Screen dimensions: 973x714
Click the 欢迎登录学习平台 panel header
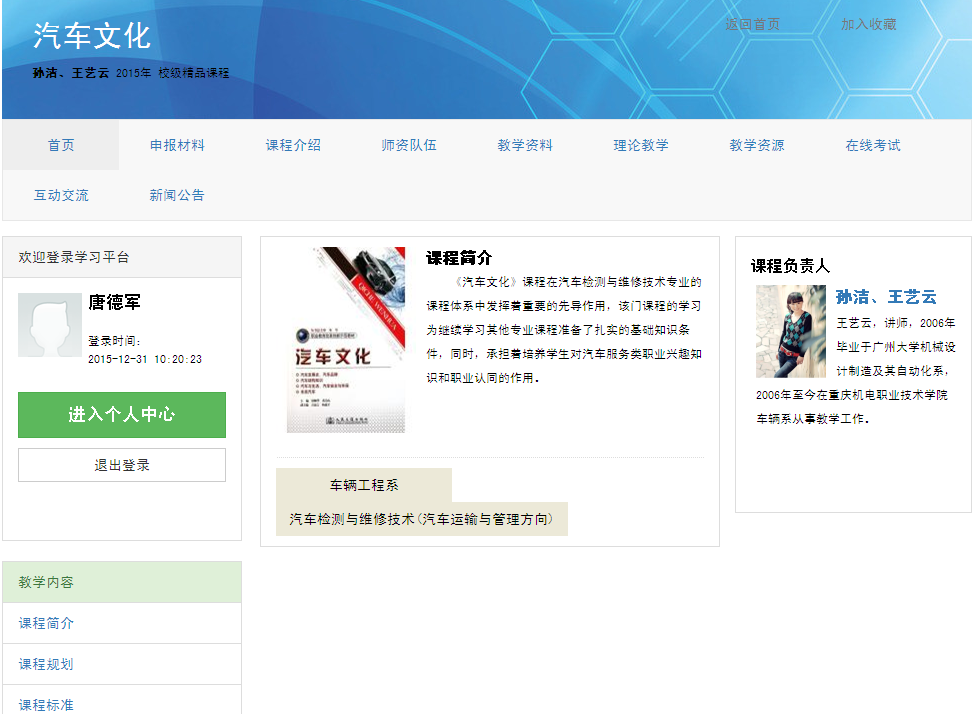pos(122,257)
